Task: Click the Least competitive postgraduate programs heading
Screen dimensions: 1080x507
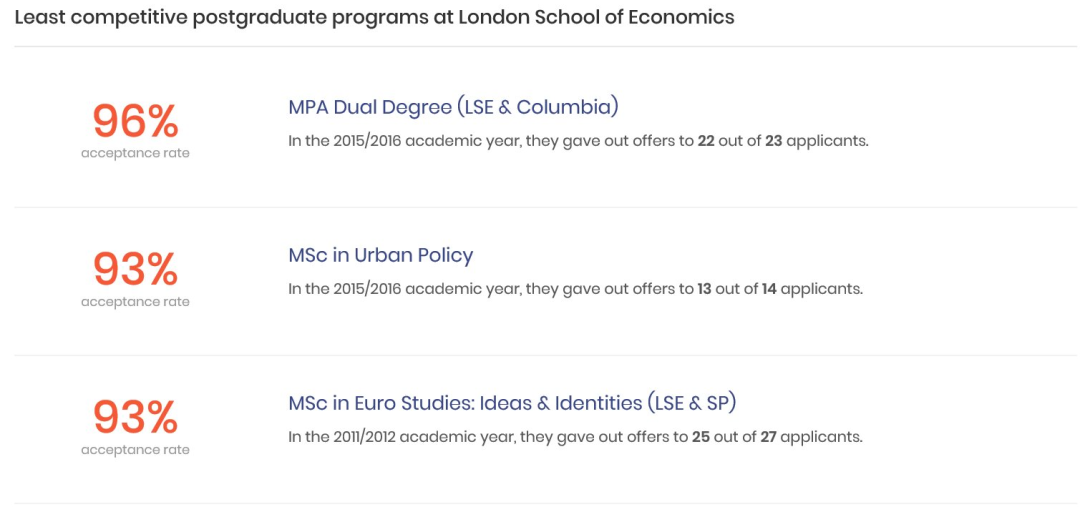Action: [374, 18]
